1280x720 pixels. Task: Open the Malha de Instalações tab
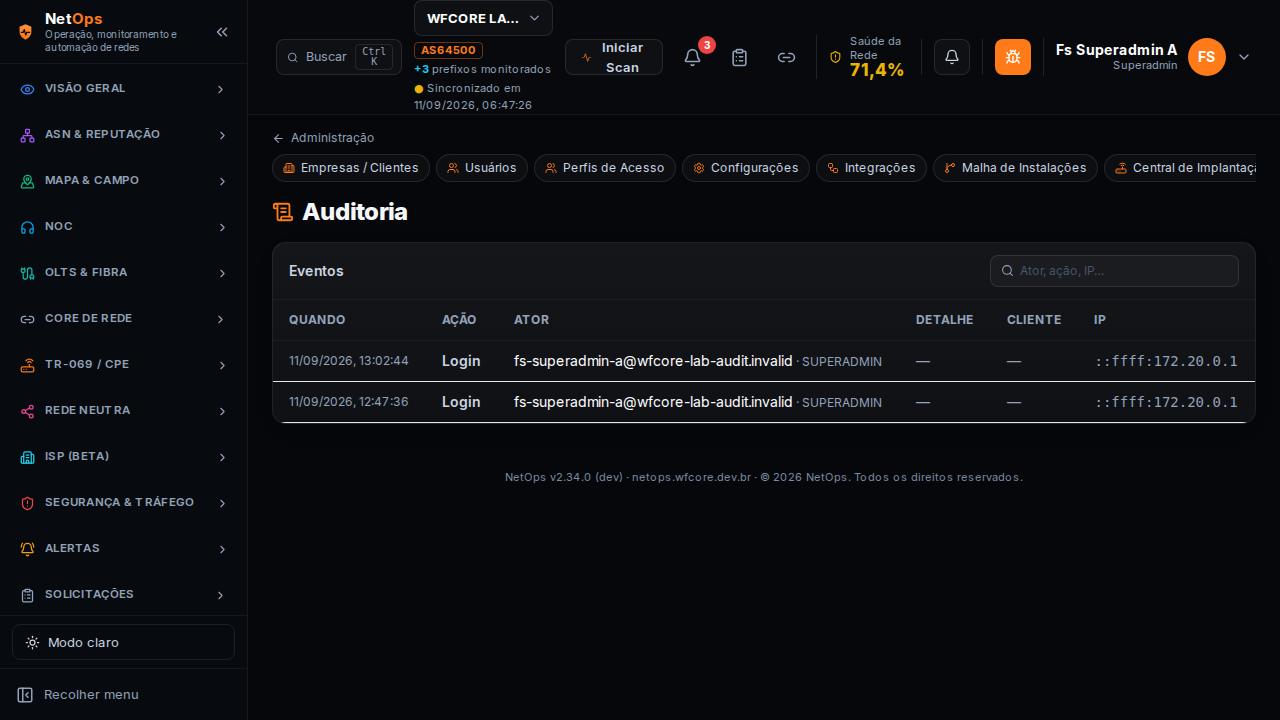tap(1015, 168)
